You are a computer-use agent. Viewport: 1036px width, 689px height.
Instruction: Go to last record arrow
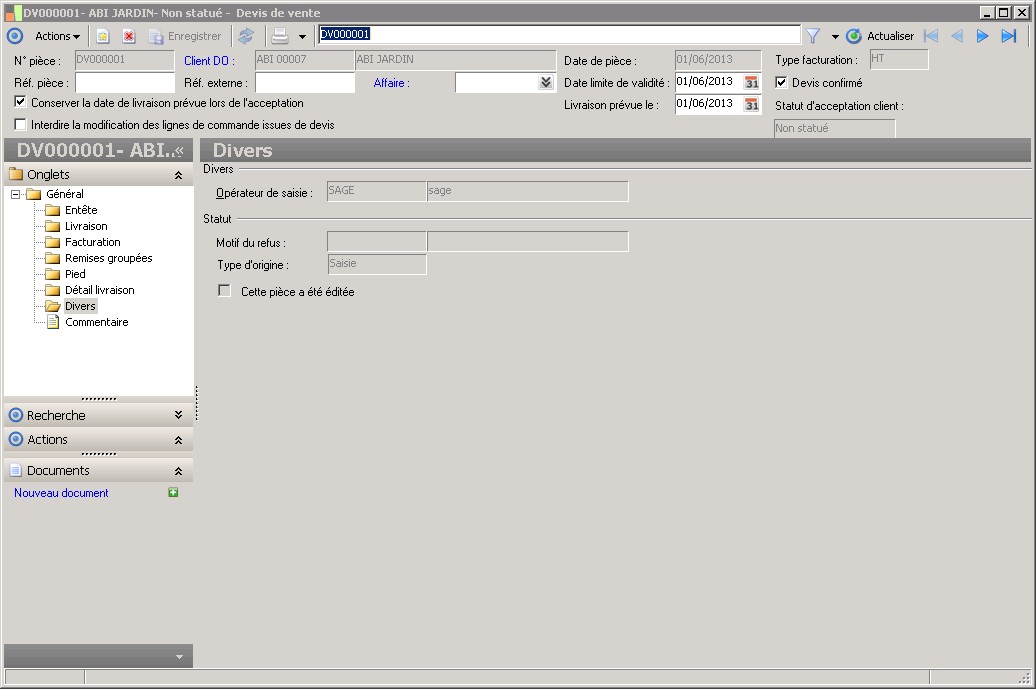1008,36
